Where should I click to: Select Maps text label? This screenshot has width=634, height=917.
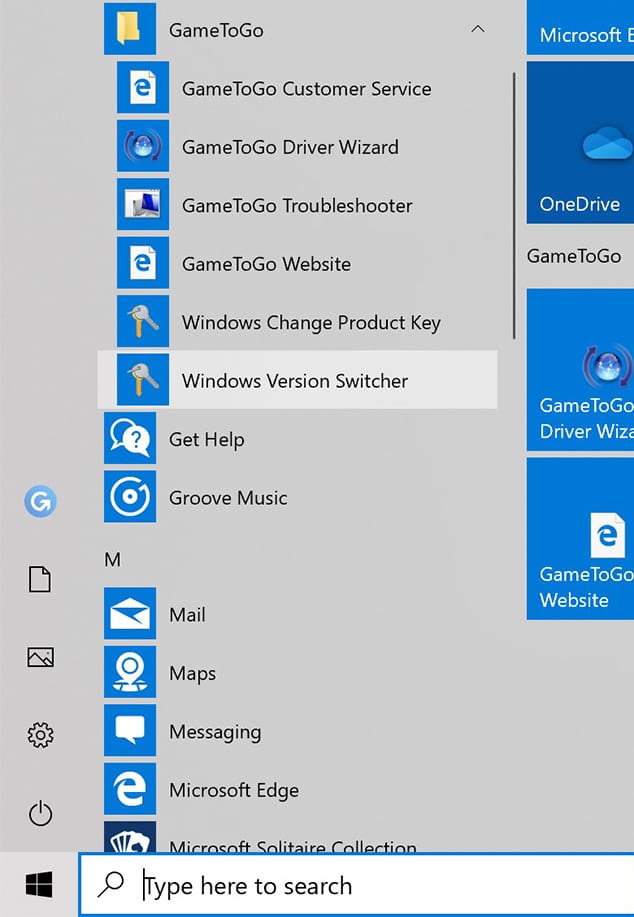point(192,674)
